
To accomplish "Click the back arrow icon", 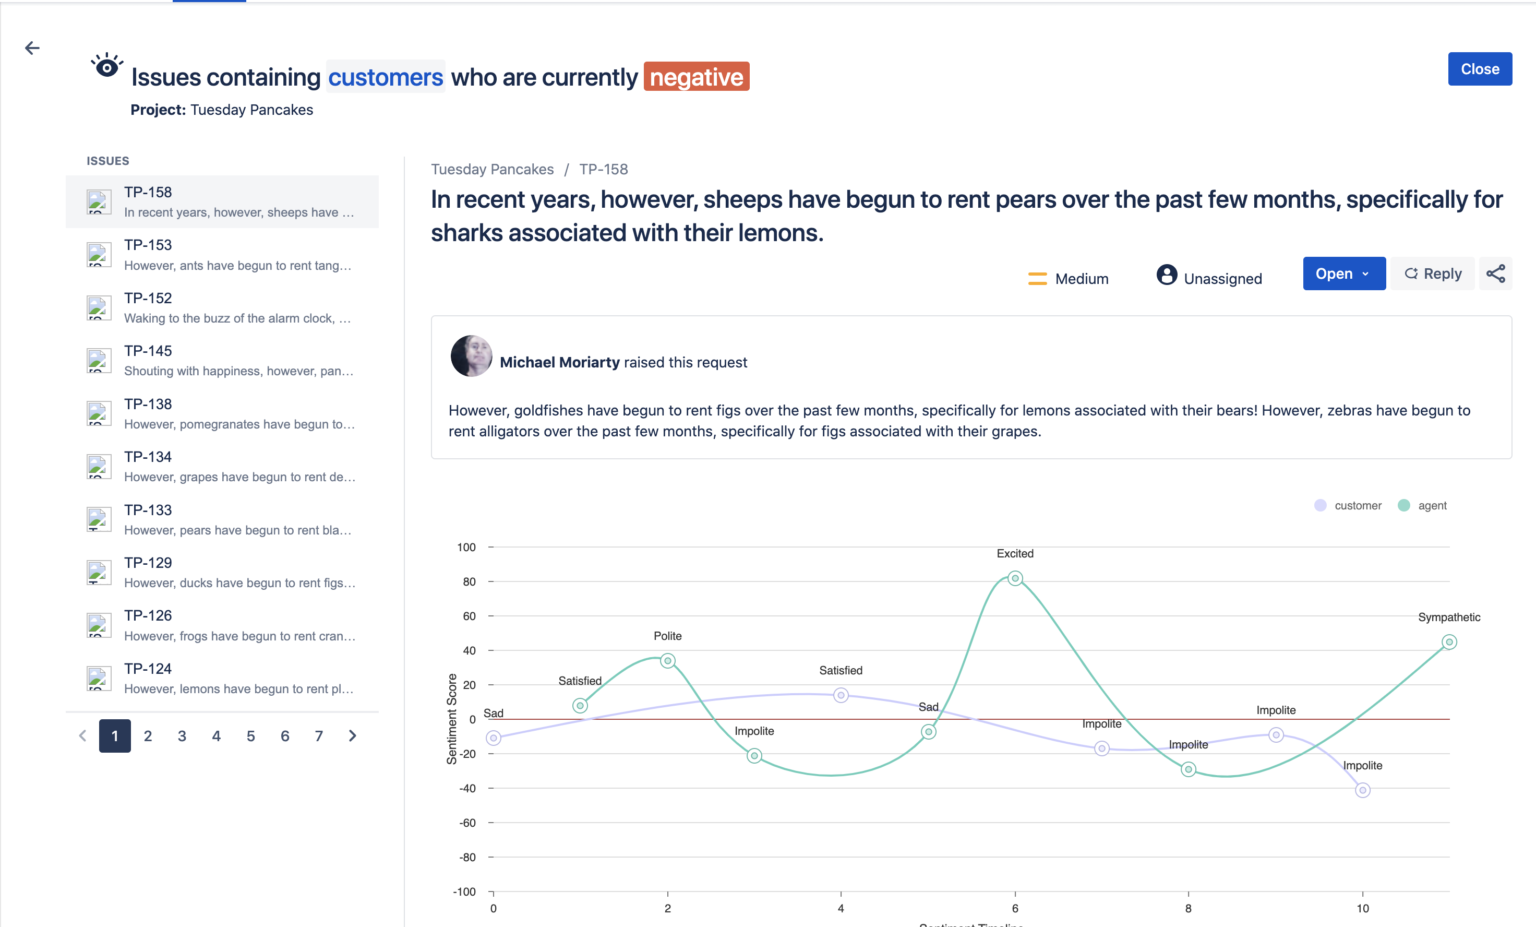I will tap(32, 48).
